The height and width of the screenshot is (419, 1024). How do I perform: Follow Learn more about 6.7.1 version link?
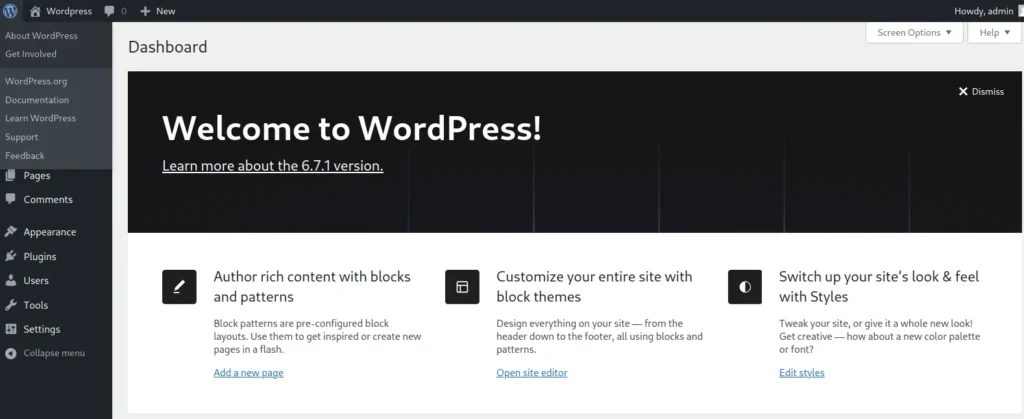click(x=272, y=166)
